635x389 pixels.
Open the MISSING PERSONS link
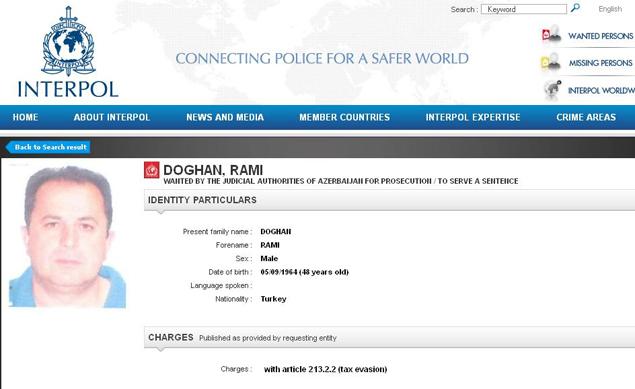coord(601,63)
